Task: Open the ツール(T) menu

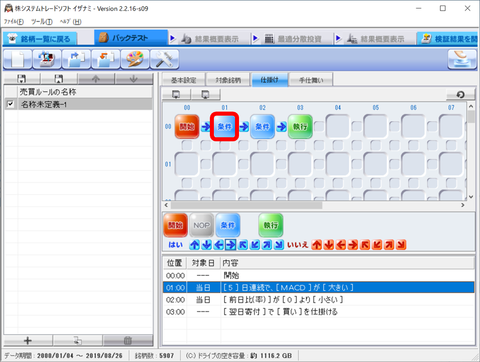Action: click(42, 22)
